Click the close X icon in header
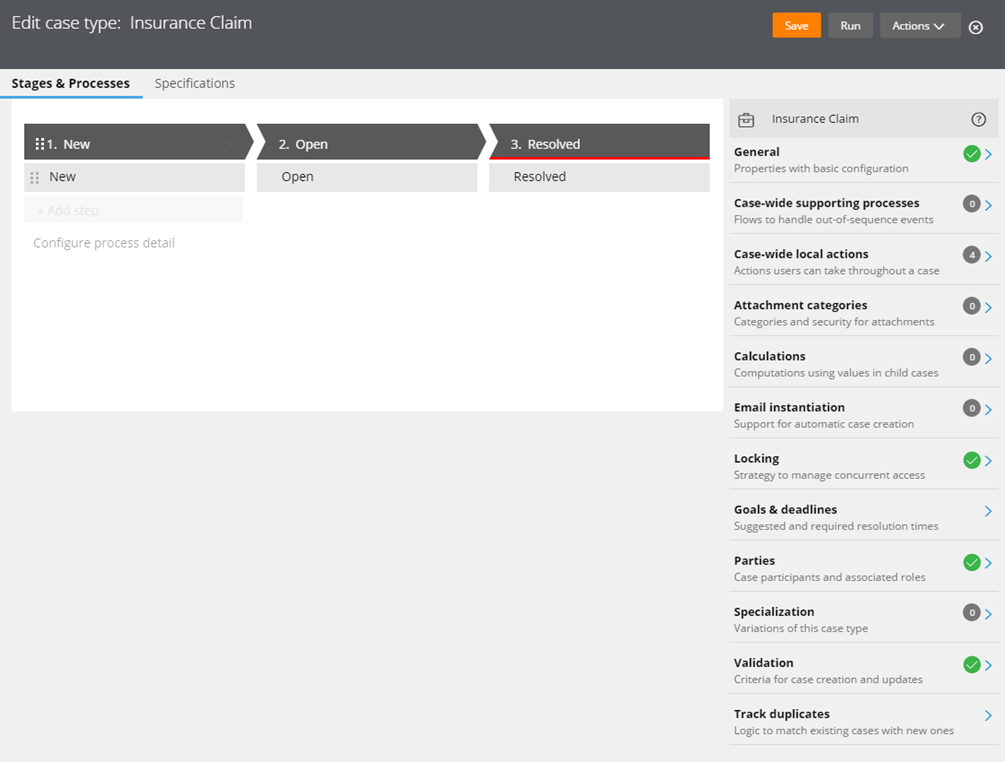 (976, 27)
